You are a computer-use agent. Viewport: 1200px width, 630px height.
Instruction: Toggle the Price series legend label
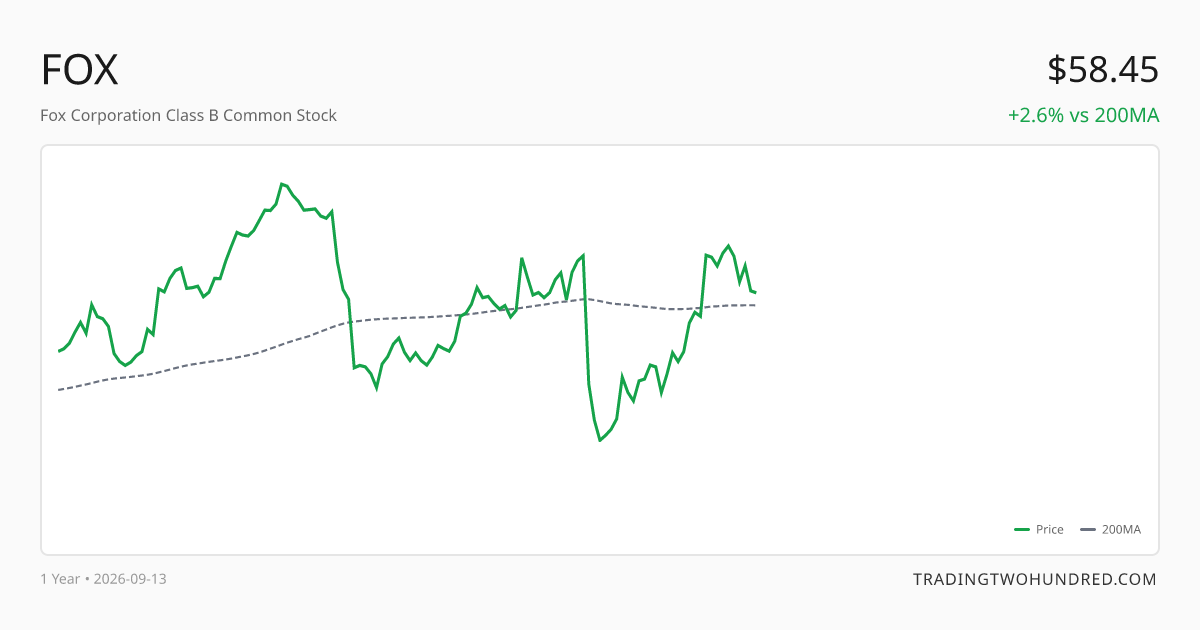coord(1050,530)
